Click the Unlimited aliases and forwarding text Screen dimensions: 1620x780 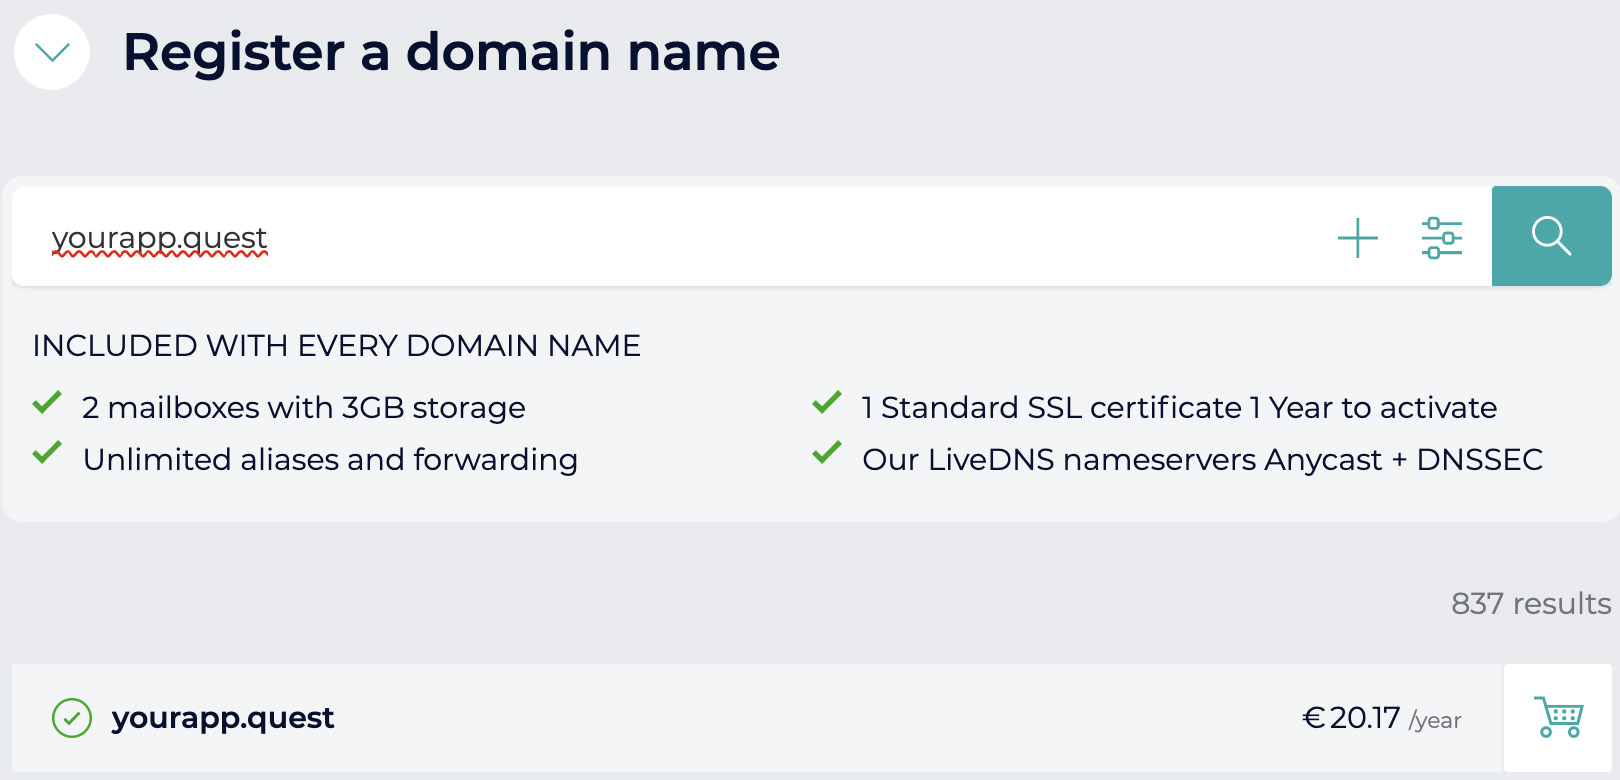click(330, 460)
